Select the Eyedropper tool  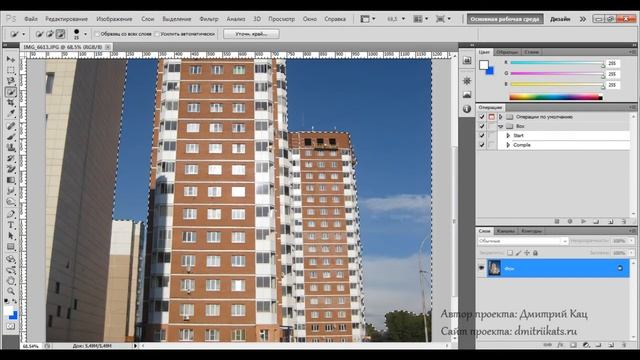pos(11,114)
